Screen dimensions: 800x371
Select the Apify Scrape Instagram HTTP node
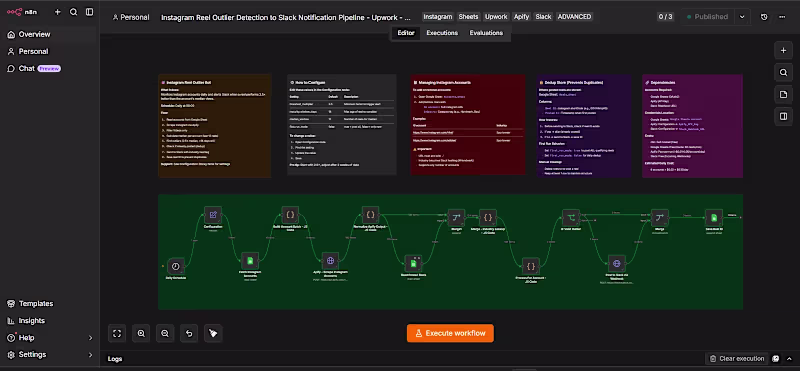tap(330, 261)
